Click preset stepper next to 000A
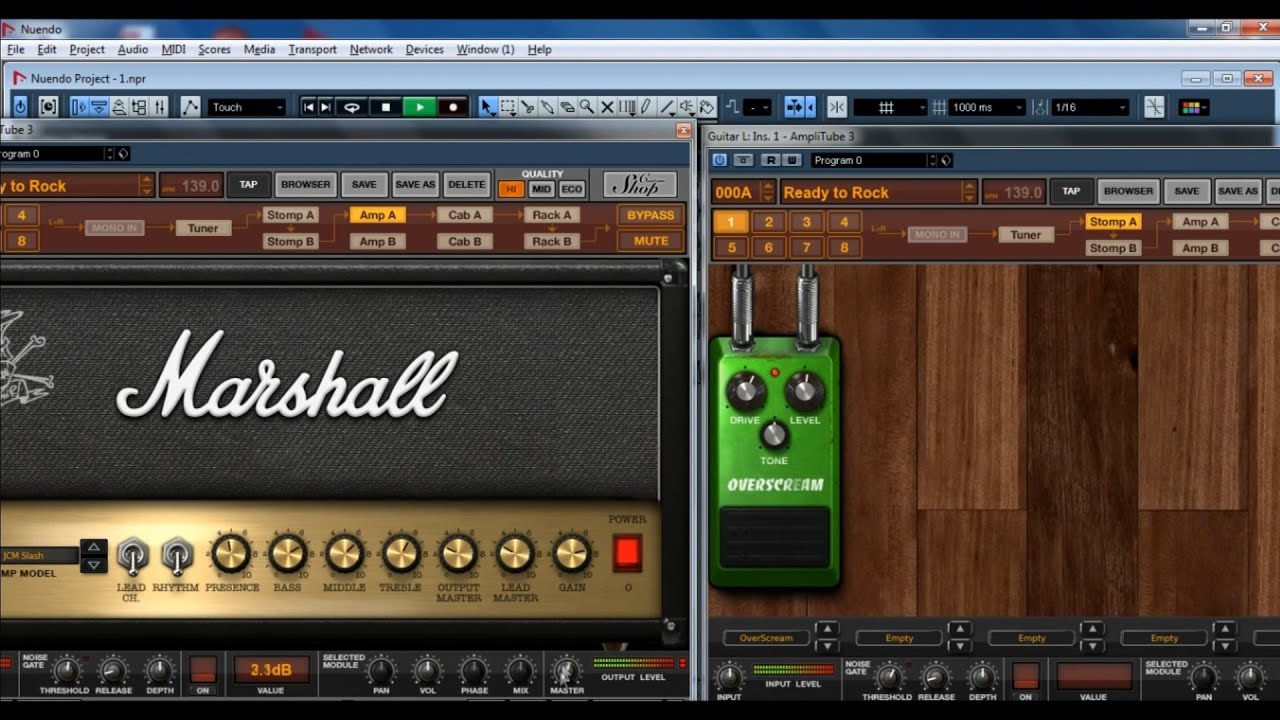This screenshot has width=1280, height=720. (768, 192)
